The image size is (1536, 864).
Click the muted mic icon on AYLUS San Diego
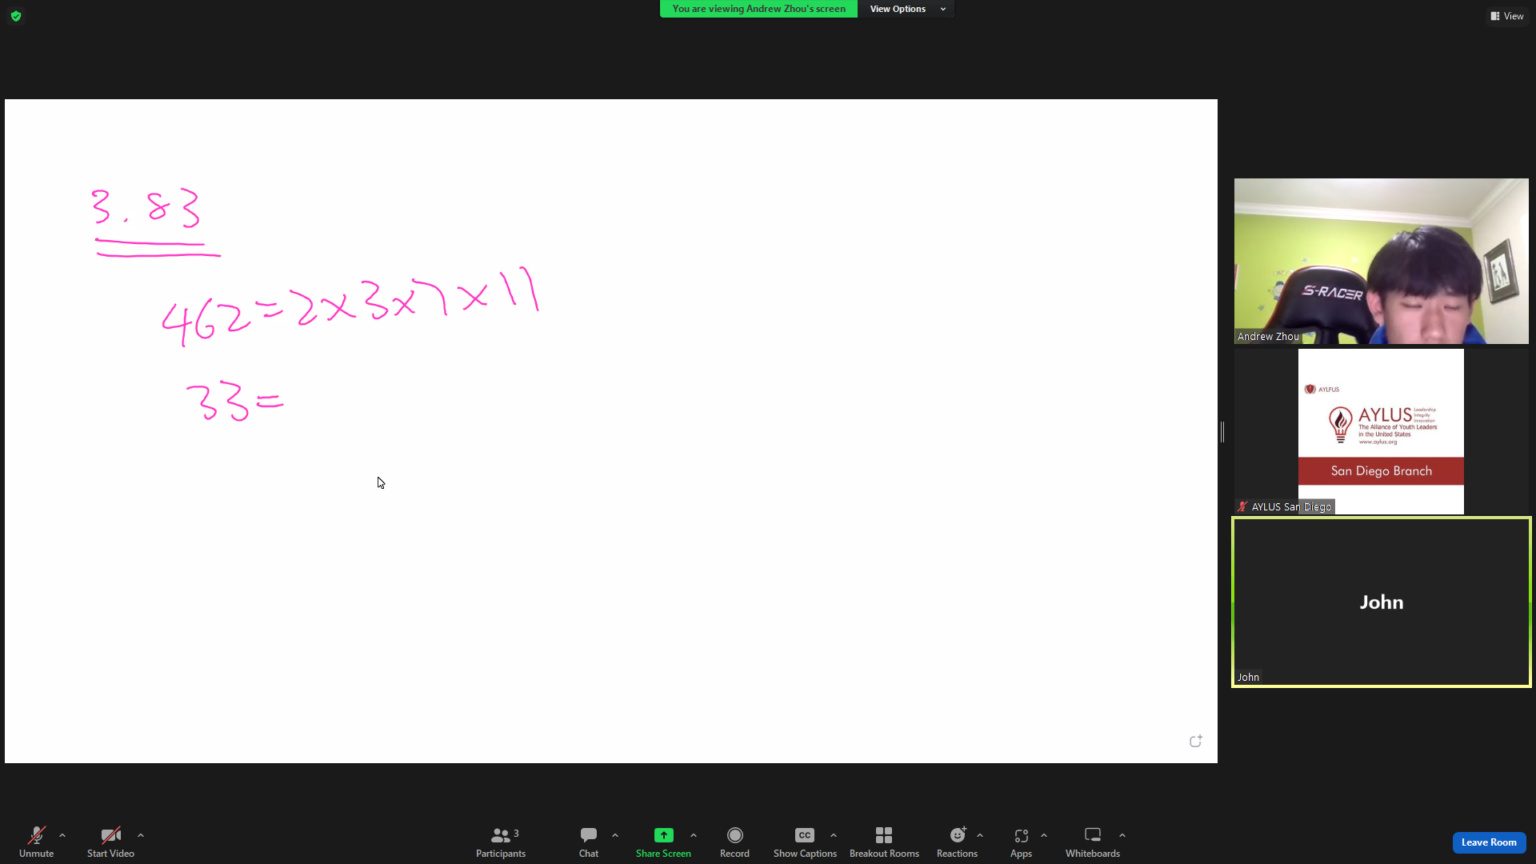pos(1242,507)
